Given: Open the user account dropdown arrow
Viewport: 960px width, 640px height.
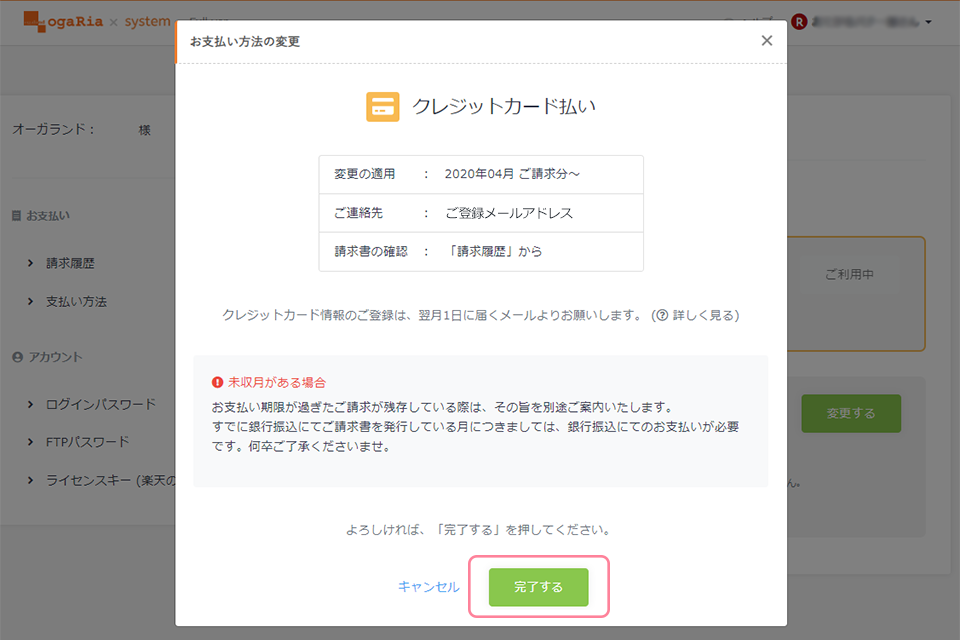Looking at the screenshot, I should pos(929,22).
